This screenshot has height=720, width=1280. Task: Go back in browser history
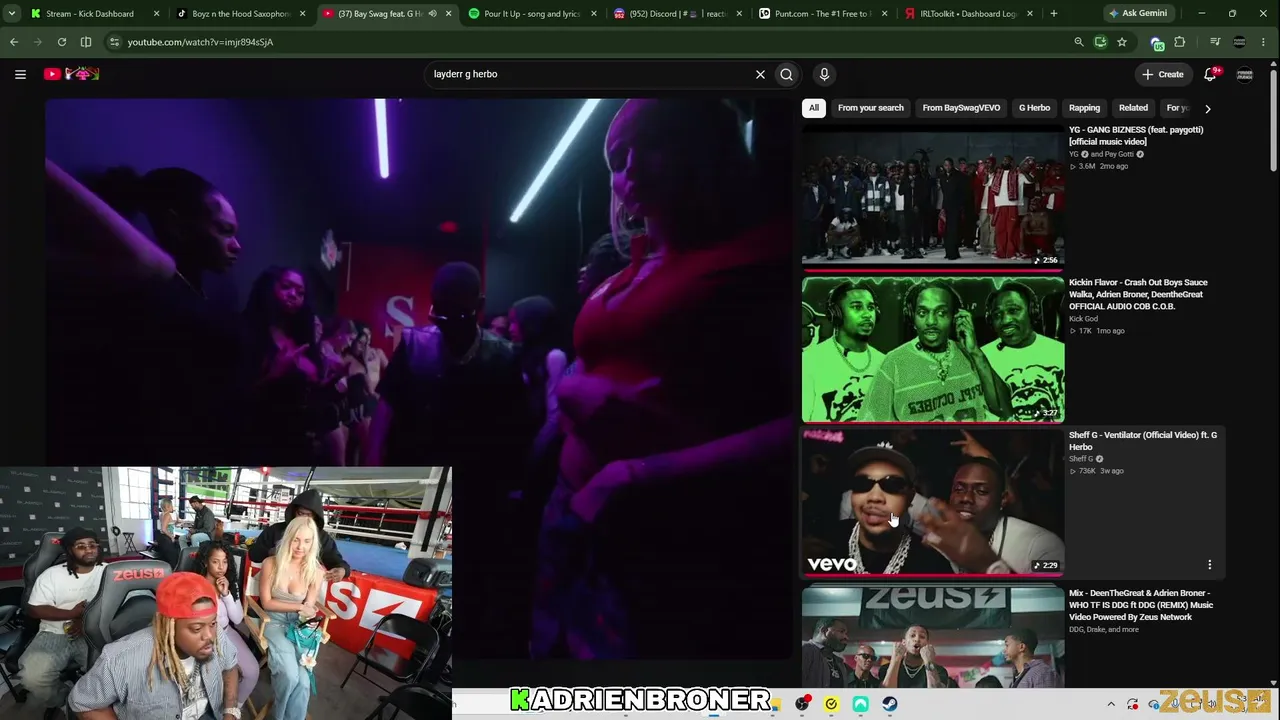[14, 42]
